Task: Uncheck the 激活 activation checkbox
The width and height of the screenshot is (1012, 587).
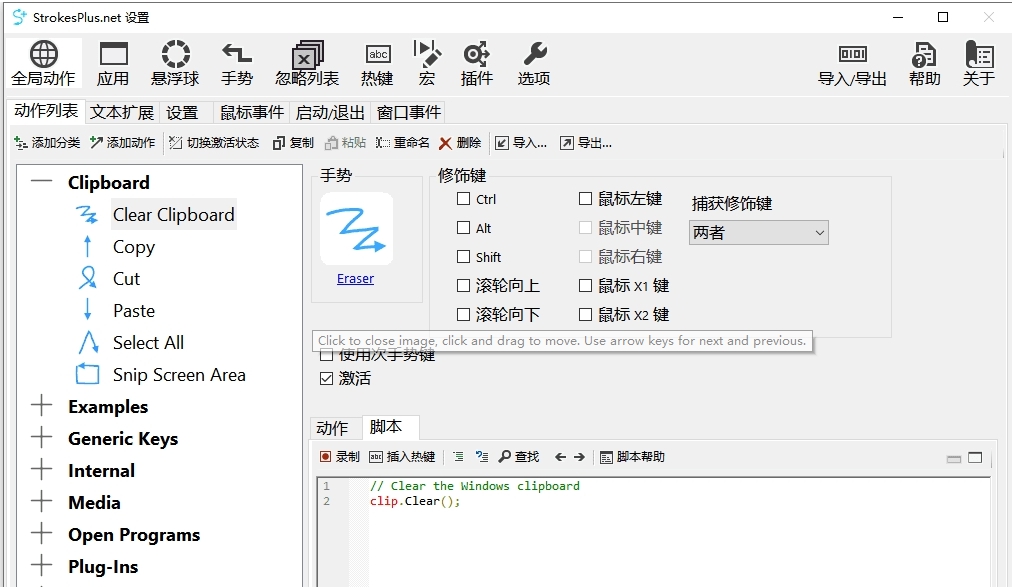Action: coord(326,378)
